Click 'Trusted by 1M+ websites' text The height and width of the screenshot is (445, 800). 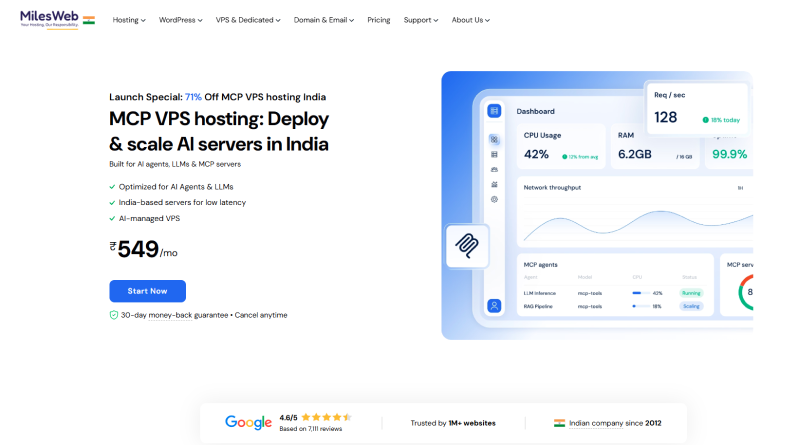click(x=453, y=423)
